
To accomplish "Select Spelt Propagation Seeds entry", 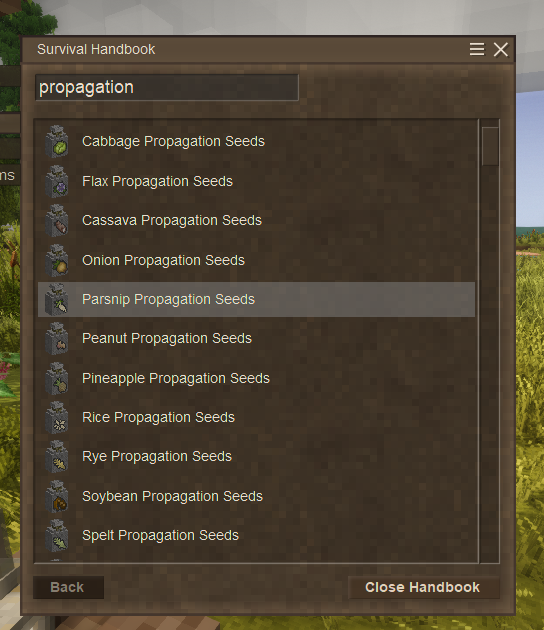I will (256, 536).
